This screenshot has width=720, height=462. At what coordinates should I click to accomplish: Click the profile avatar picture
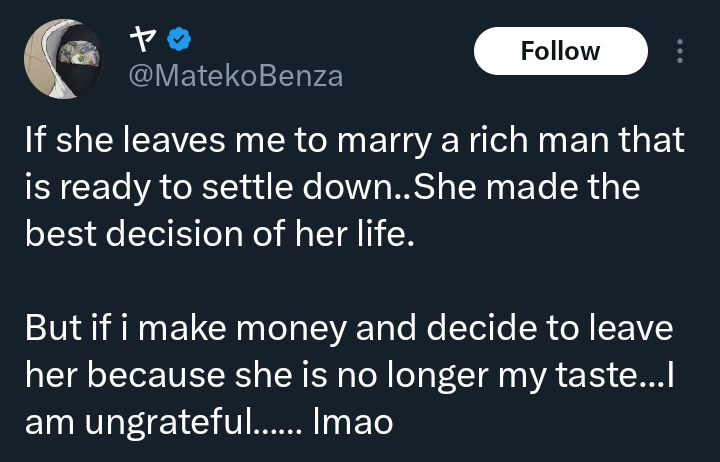[x=63, y=60]
